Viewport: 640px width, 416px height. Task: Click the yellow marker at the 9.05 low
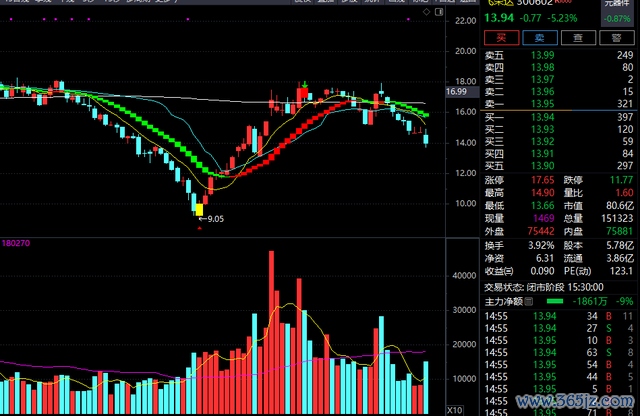pyautogui.click(x=200, y=209)
